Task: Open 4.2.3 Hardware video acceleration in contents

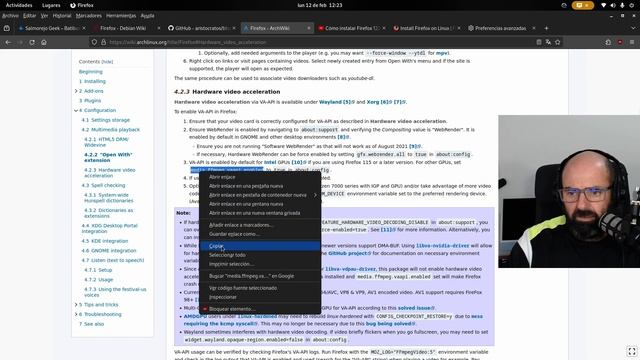Action: tap(109, 173)
